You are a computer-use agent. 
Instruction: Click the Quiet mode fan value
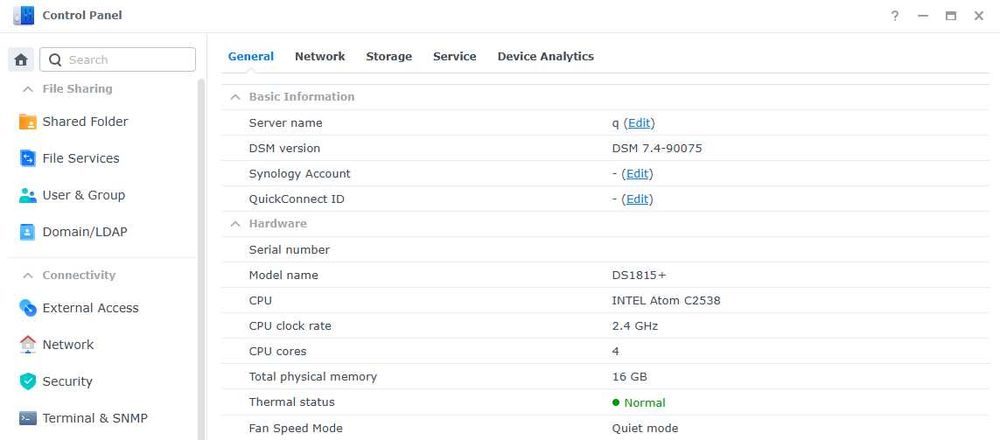(645, 428)
